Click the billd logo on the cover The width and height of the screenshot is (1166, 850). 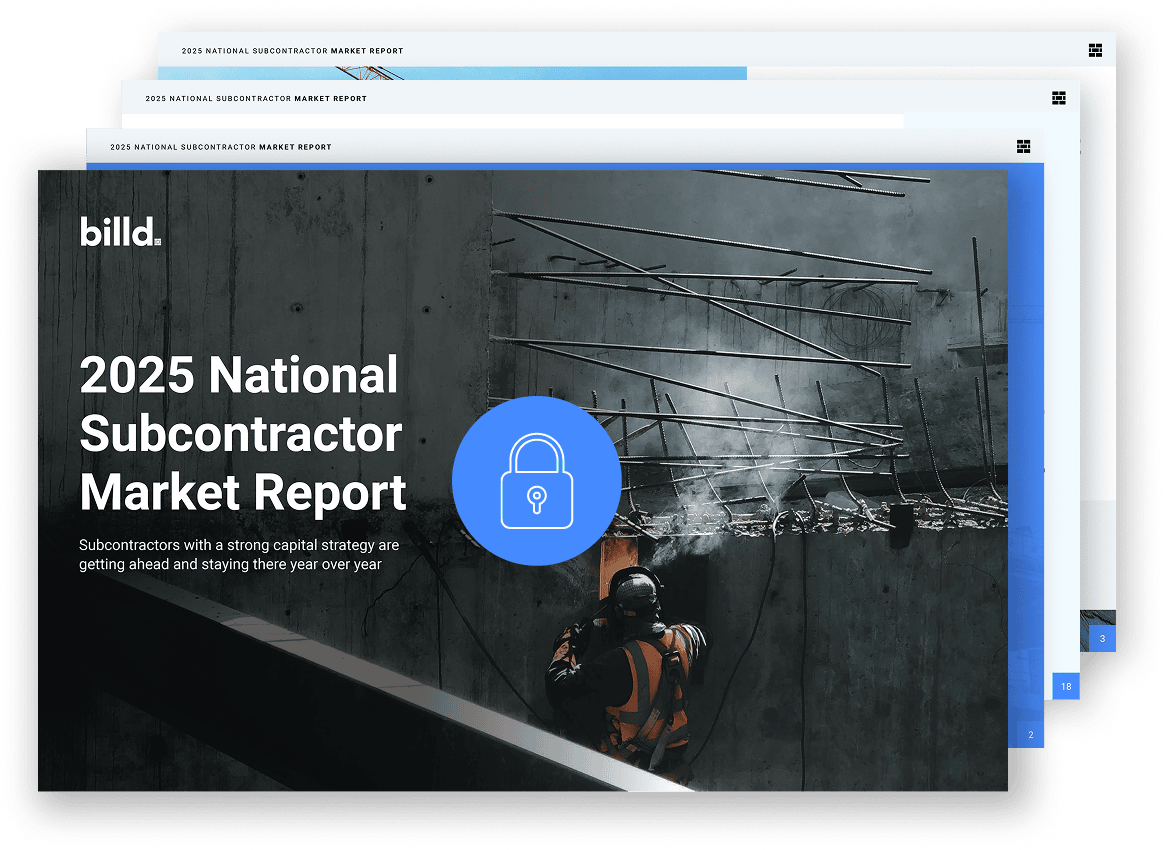pos(120,231)
